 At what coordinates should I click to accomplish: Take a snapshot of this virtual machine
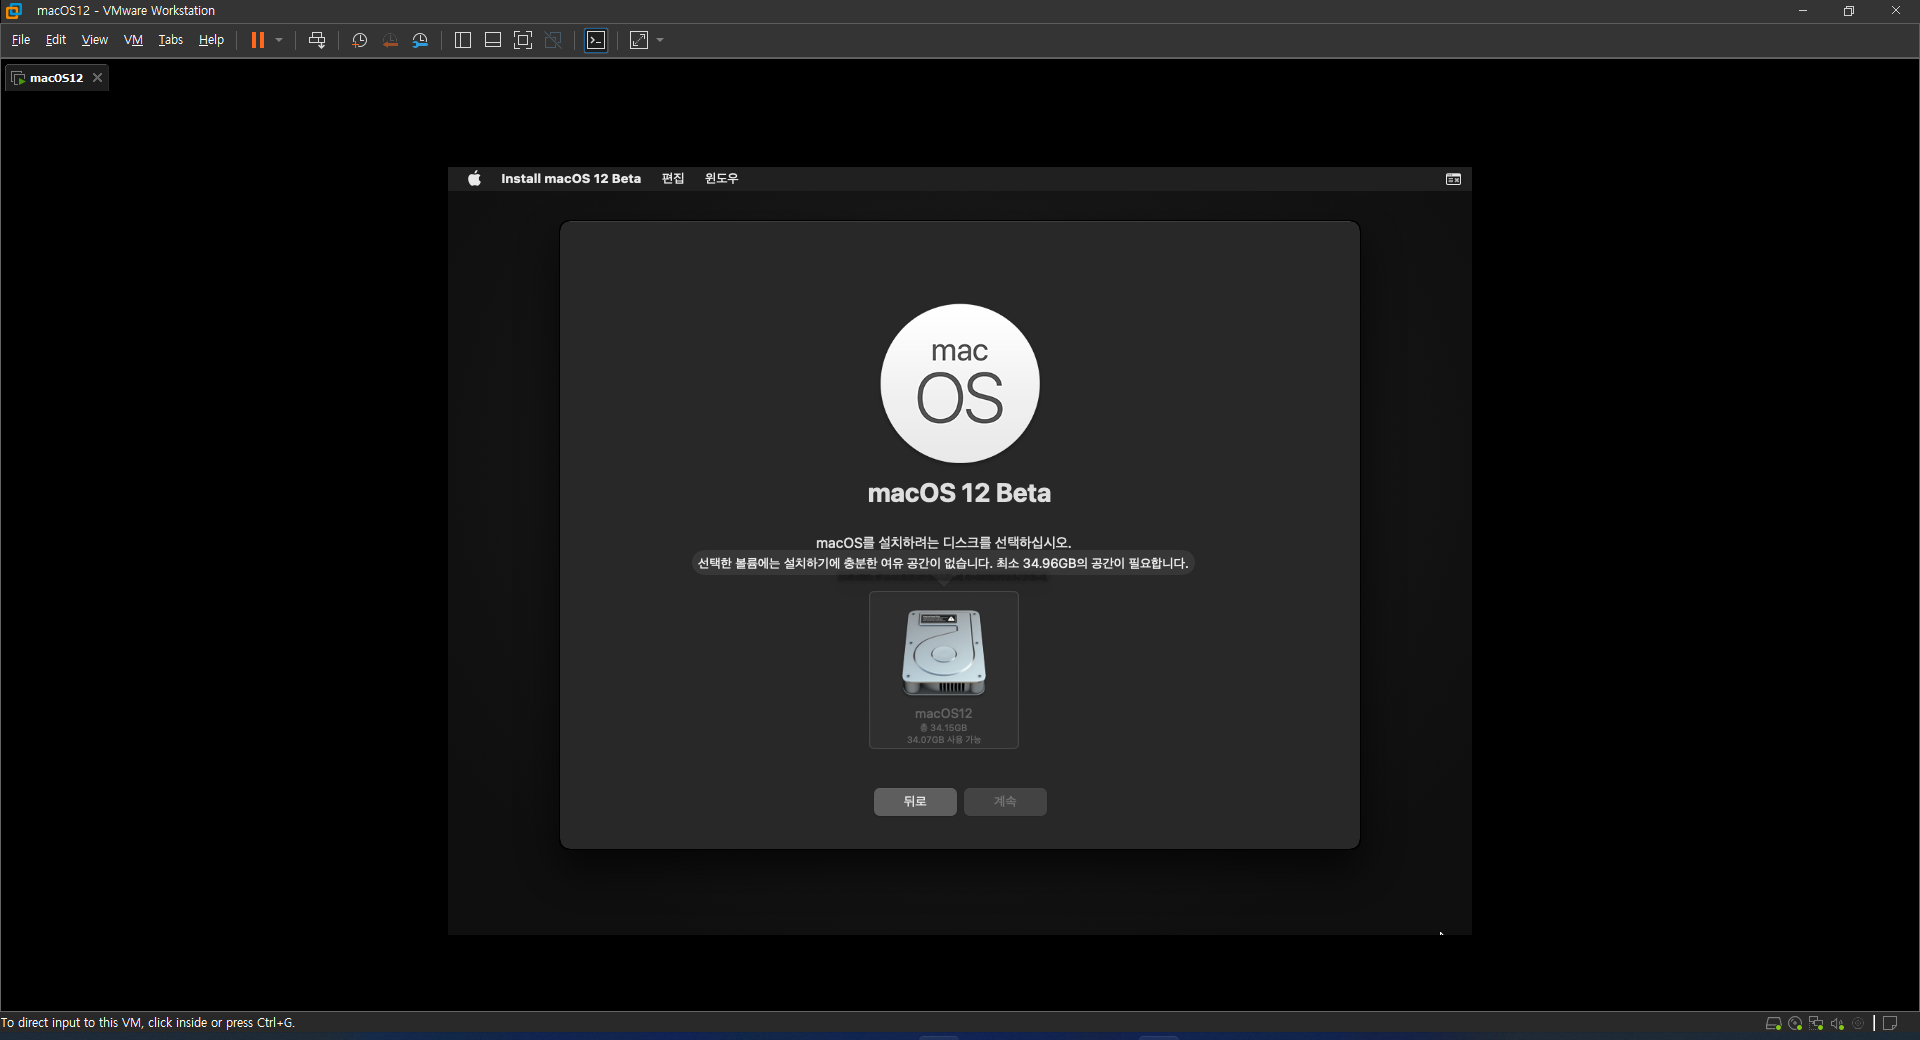pos(360,40)
